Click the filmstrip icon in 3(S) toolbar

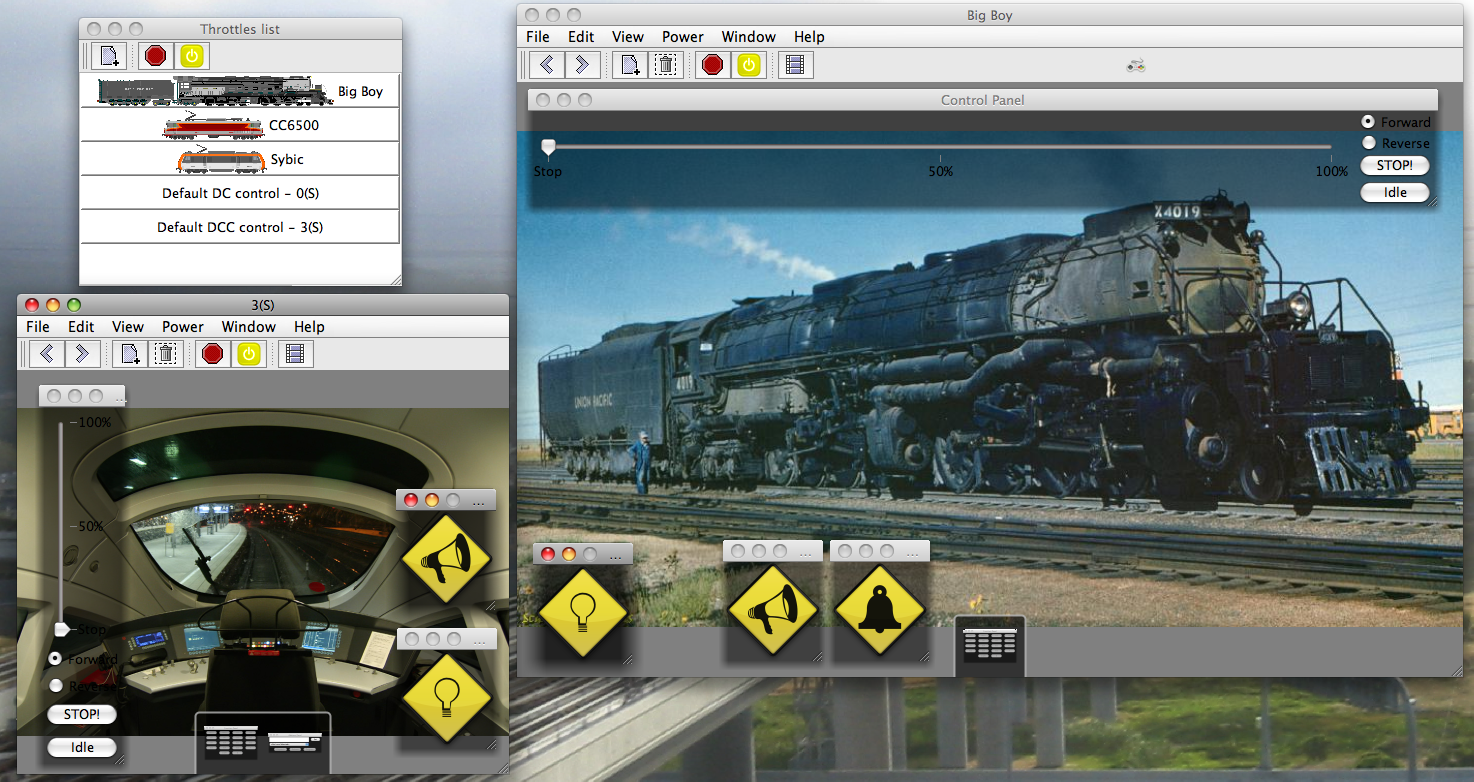[x=294, y=353]
